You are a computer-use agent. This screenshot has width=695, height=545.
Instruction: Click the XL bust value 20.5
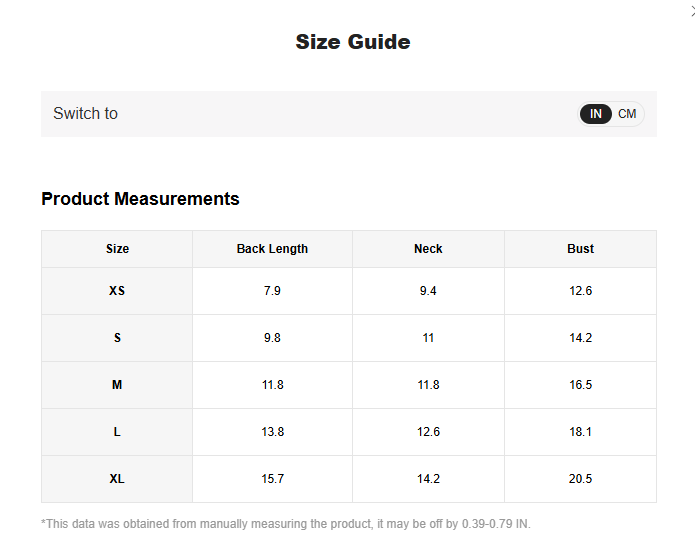[580, 479]
